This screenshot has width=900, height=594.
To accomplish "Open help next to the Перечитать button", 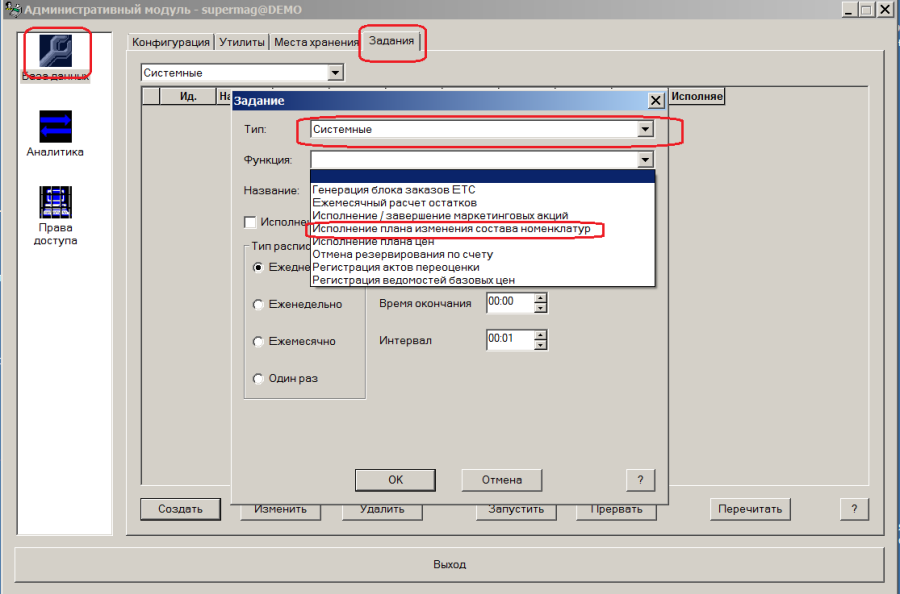I will [x=854, y=509].
